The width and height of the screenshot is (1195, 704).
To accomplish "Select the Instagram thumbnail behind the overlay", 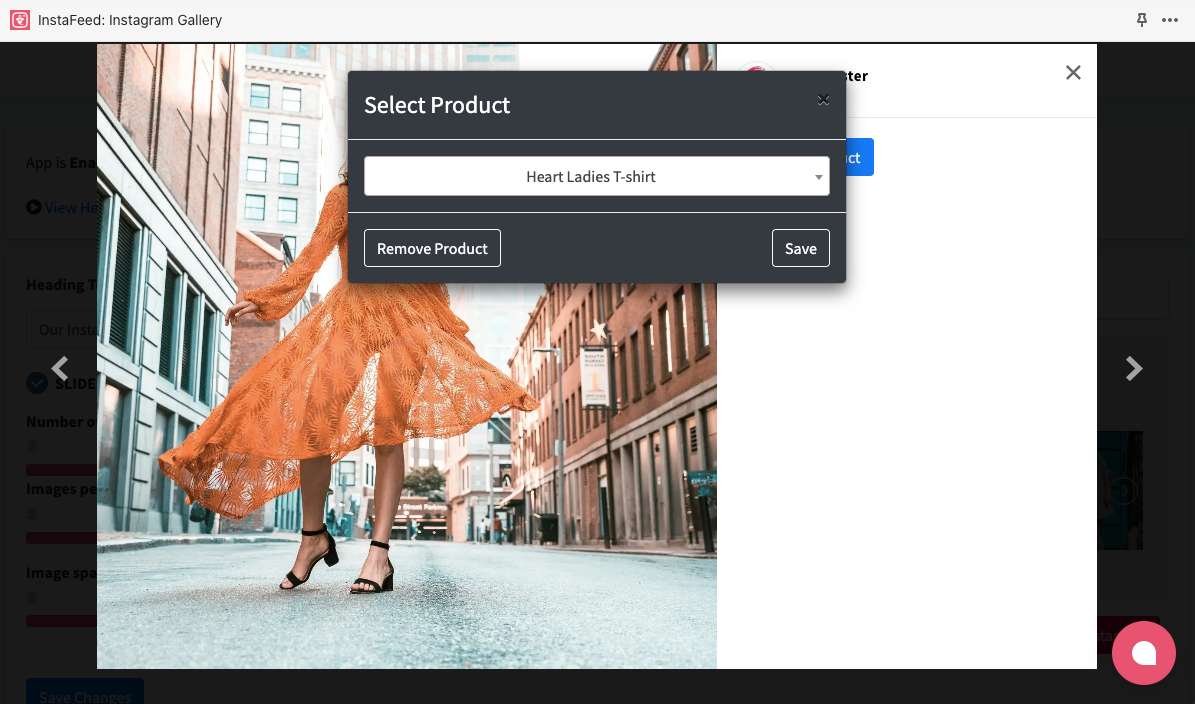I will 1120,490.
